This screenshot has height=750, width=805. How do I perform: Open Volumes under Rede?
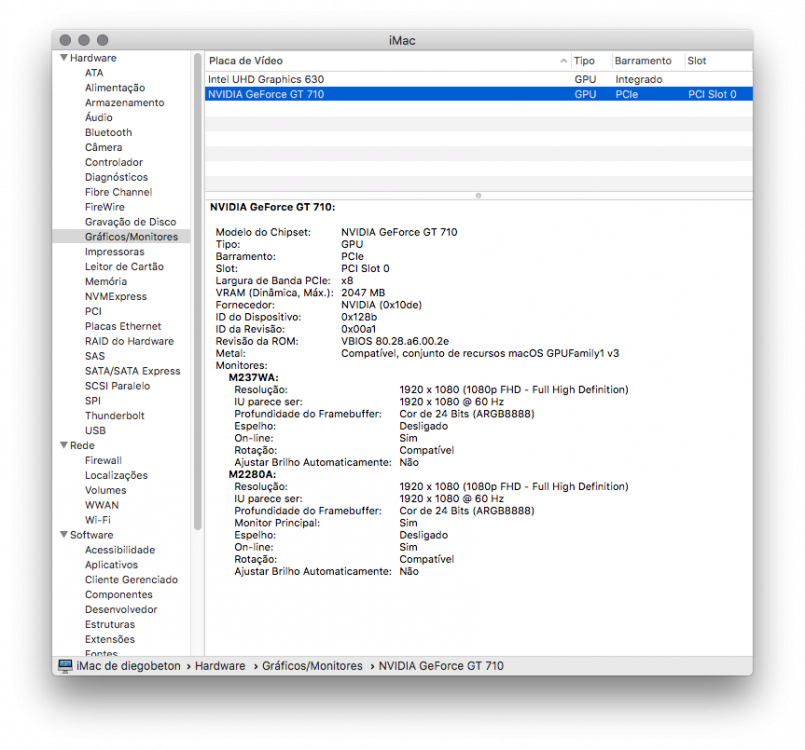click(105, 490)
